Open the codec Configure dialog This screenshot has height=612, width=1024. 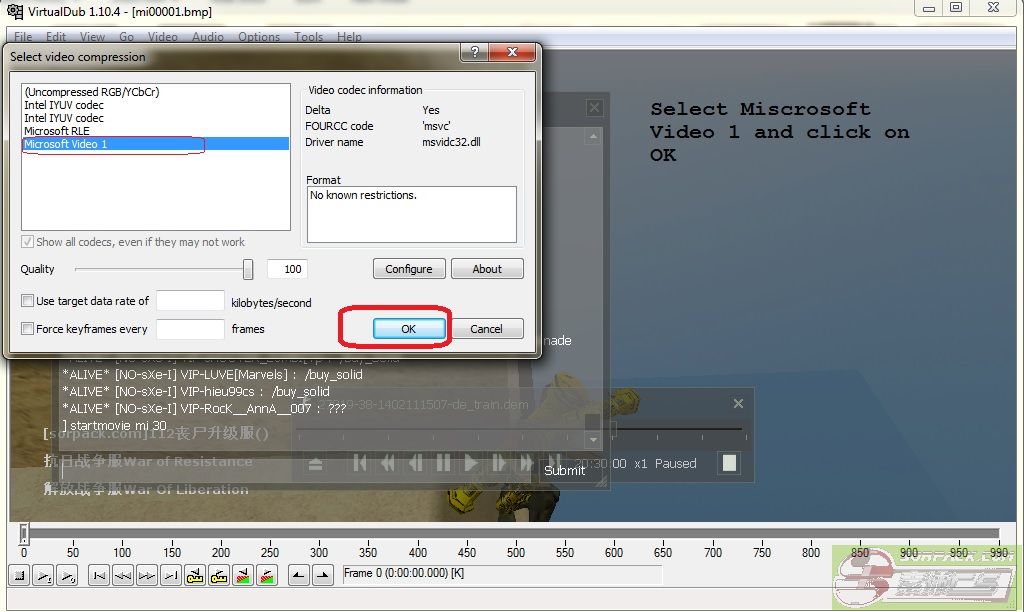tap(409, 269)
